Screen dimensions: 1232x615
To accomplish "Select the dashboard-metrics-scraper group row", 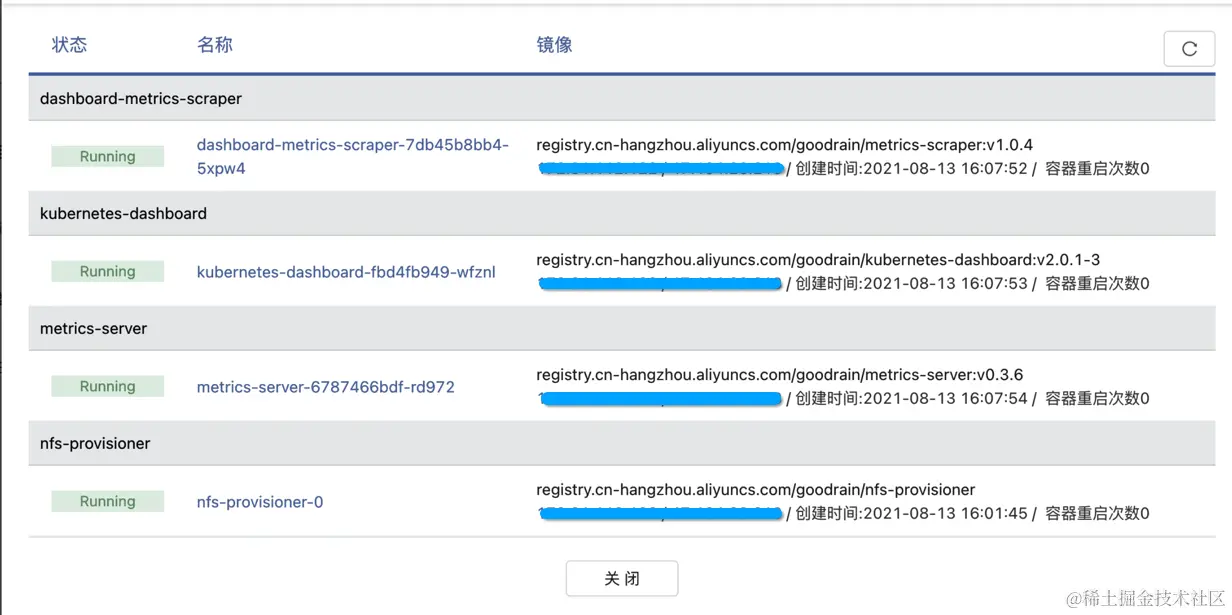I will 622,99.
